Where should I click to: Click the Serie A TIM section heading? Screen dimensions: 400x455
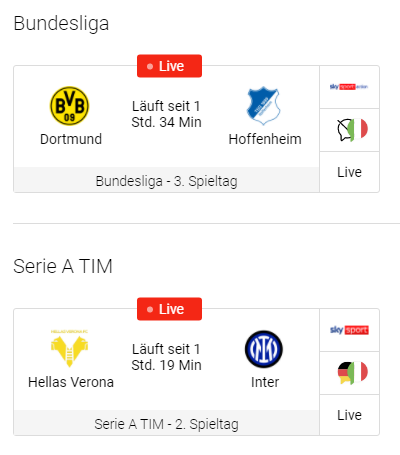point(63,266)
